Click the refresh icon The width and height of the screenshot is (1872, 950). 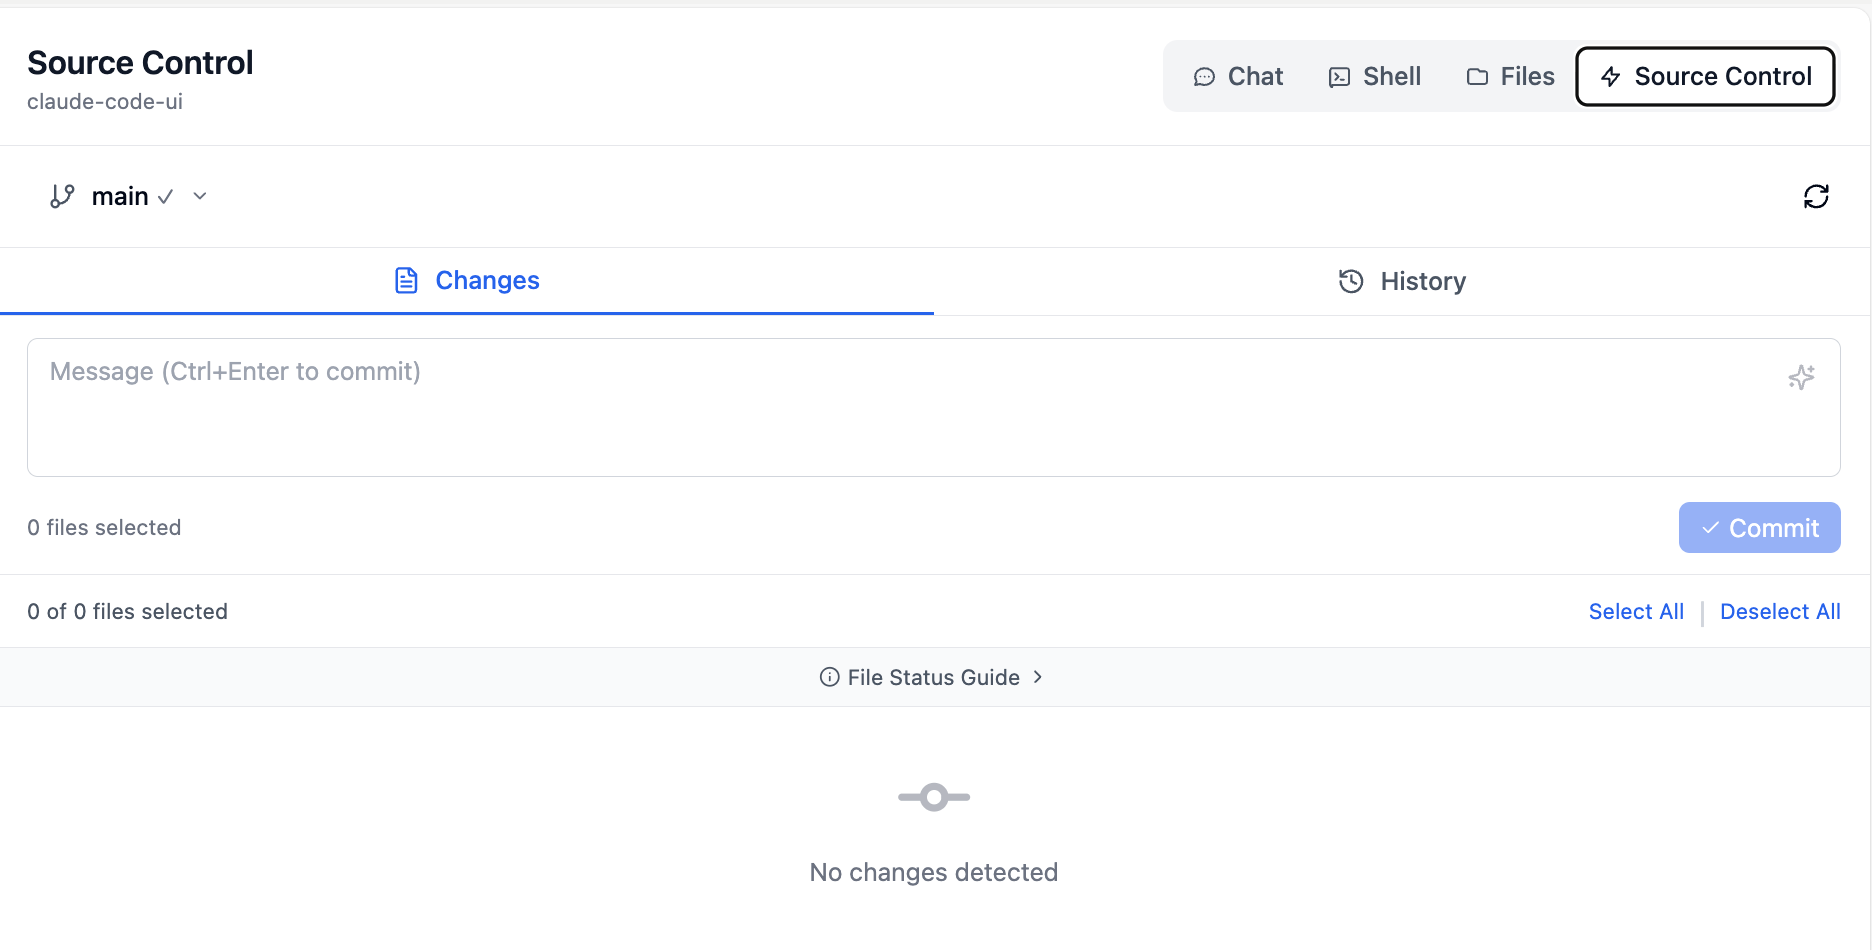click(x=1816, y=196)
